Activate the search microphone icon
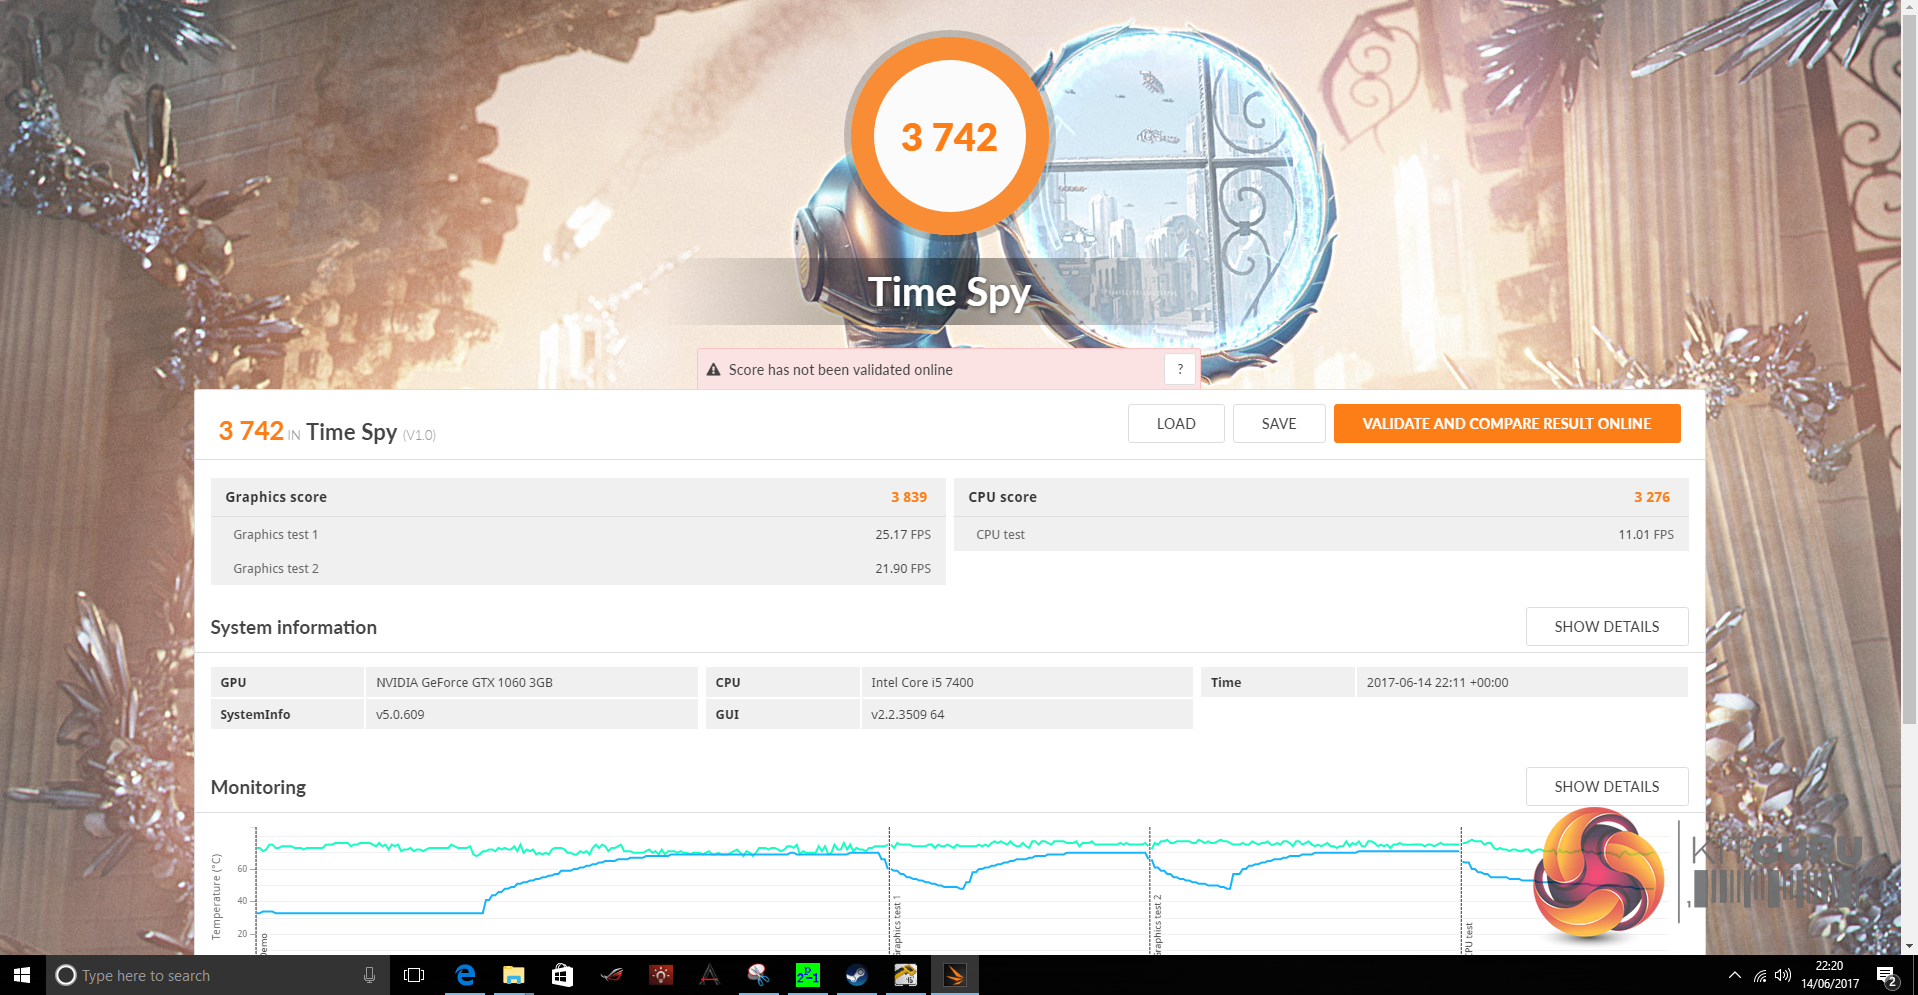The height and width of the screenshot is (995, 1918). pyautogui.click(x=369, y=975)
